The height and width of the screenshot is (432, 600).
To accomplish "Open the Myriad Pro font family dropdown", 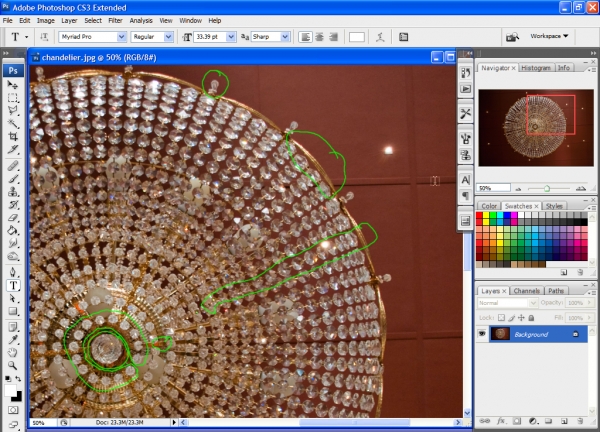I will [x=121, y=37].
